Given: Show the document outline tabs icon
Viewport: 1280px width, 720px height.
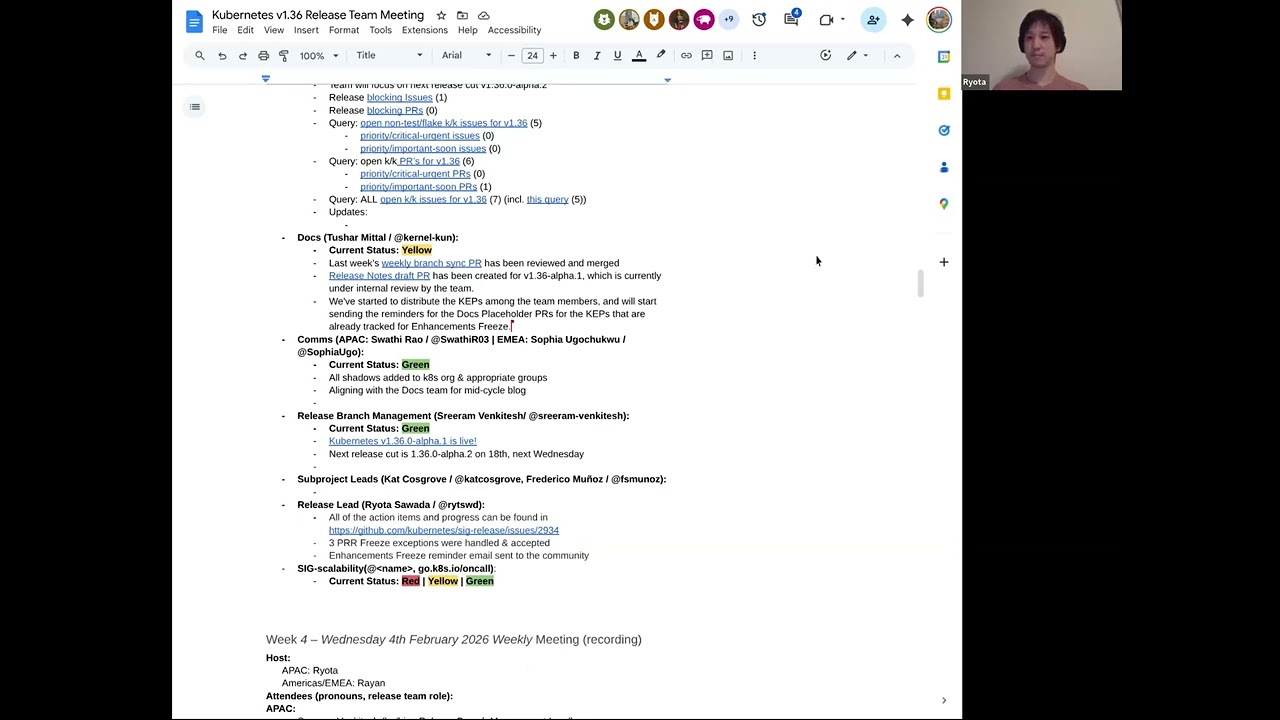Looking at the screenshot, I should point(194,107).
